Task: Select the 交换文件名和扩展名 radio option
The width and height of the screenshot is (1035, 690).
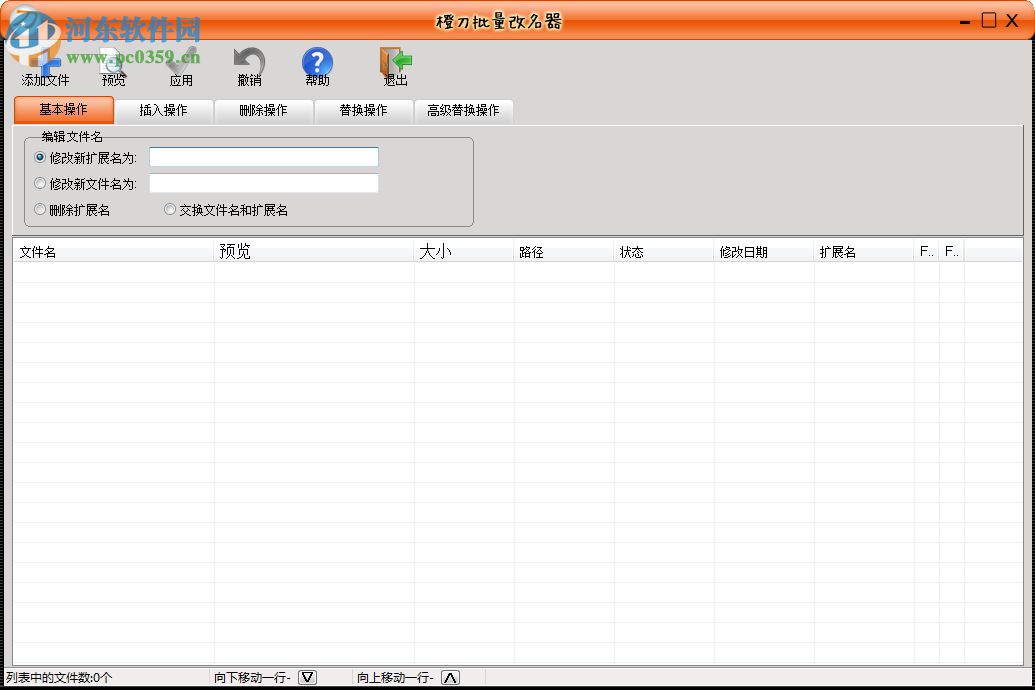Action: [169, 209]
